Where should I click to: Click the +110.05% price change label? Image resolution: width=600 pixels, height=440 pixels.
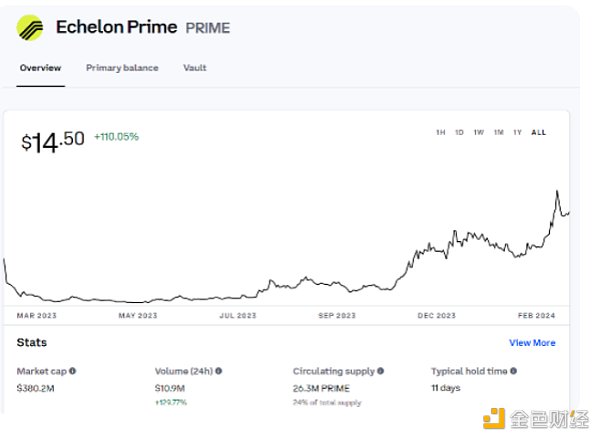(x=116, y=136)
